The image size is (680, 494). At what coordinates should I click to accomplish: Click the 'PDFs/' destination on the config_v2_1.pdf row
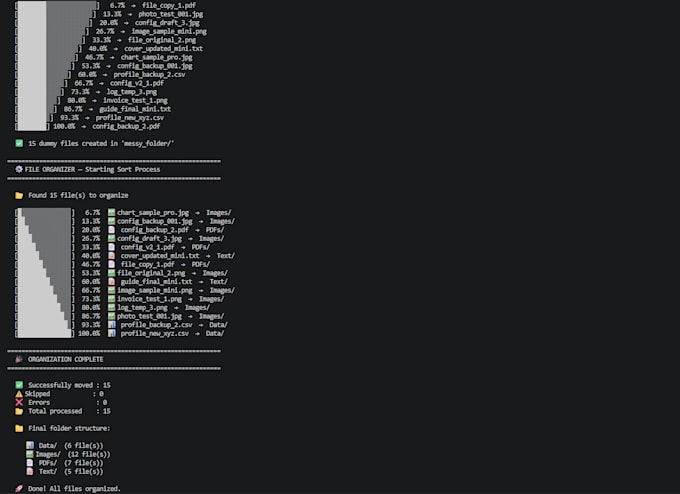pyautogui.click(x=201, y=247)
